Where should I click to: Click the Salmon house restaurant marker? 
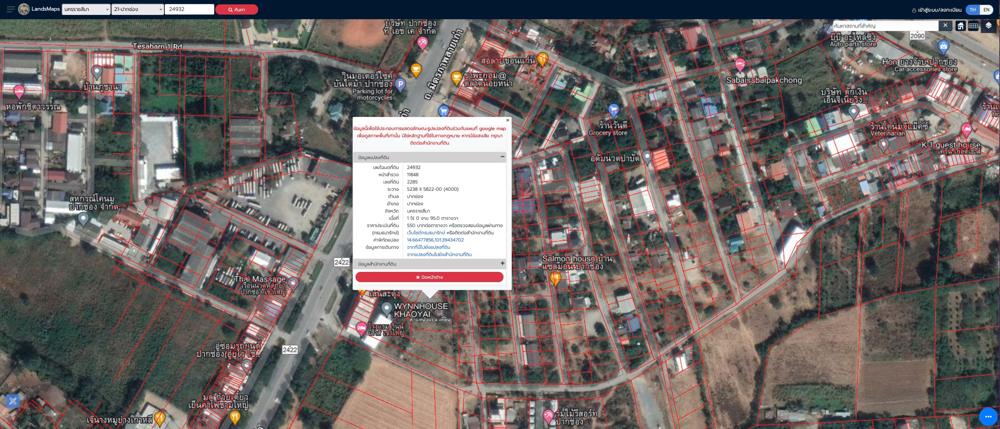[x=555, y=279]
